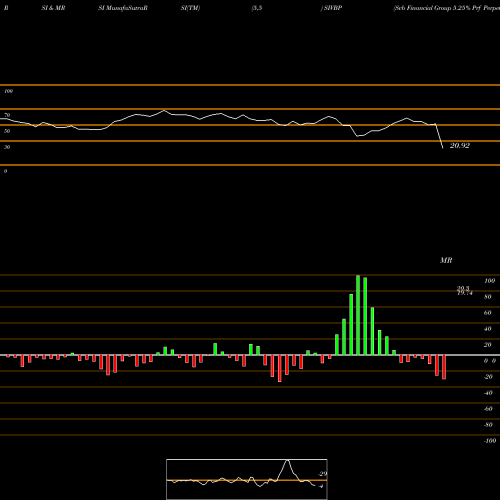Open the mini overview chart thumbnail
Image resolution: width=500 pixels, height=500 pixels.
coord(247,479)
